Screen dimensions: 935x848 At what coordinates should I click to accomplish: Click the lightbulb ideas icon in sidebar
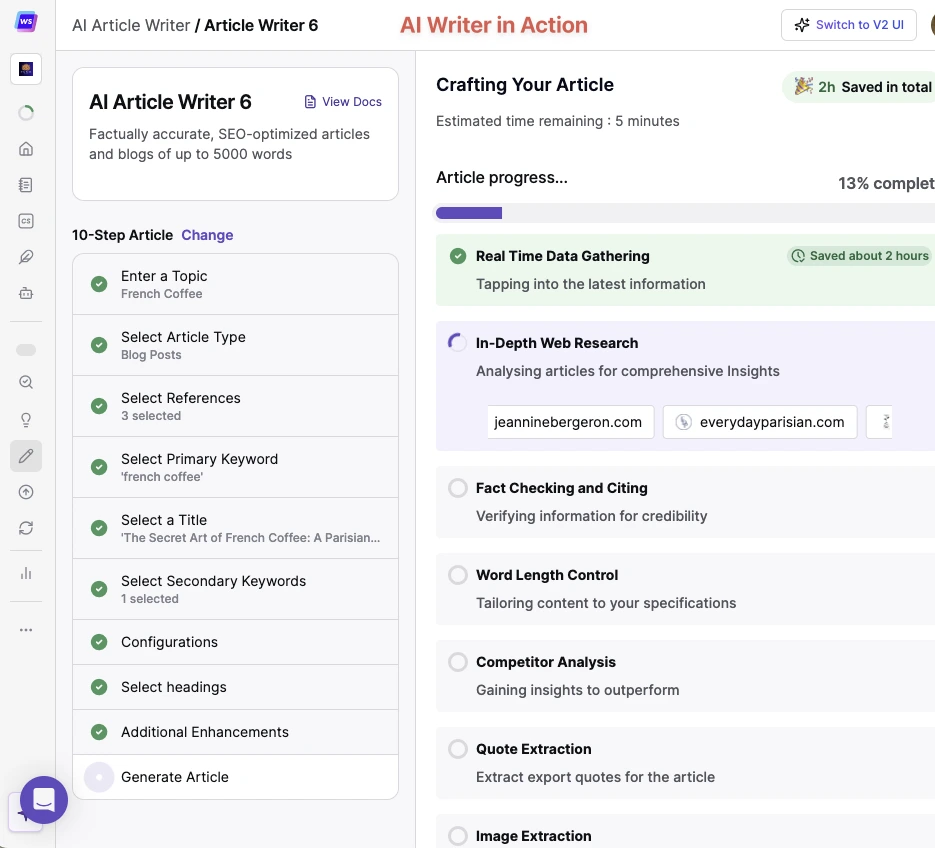click(26, 419)
